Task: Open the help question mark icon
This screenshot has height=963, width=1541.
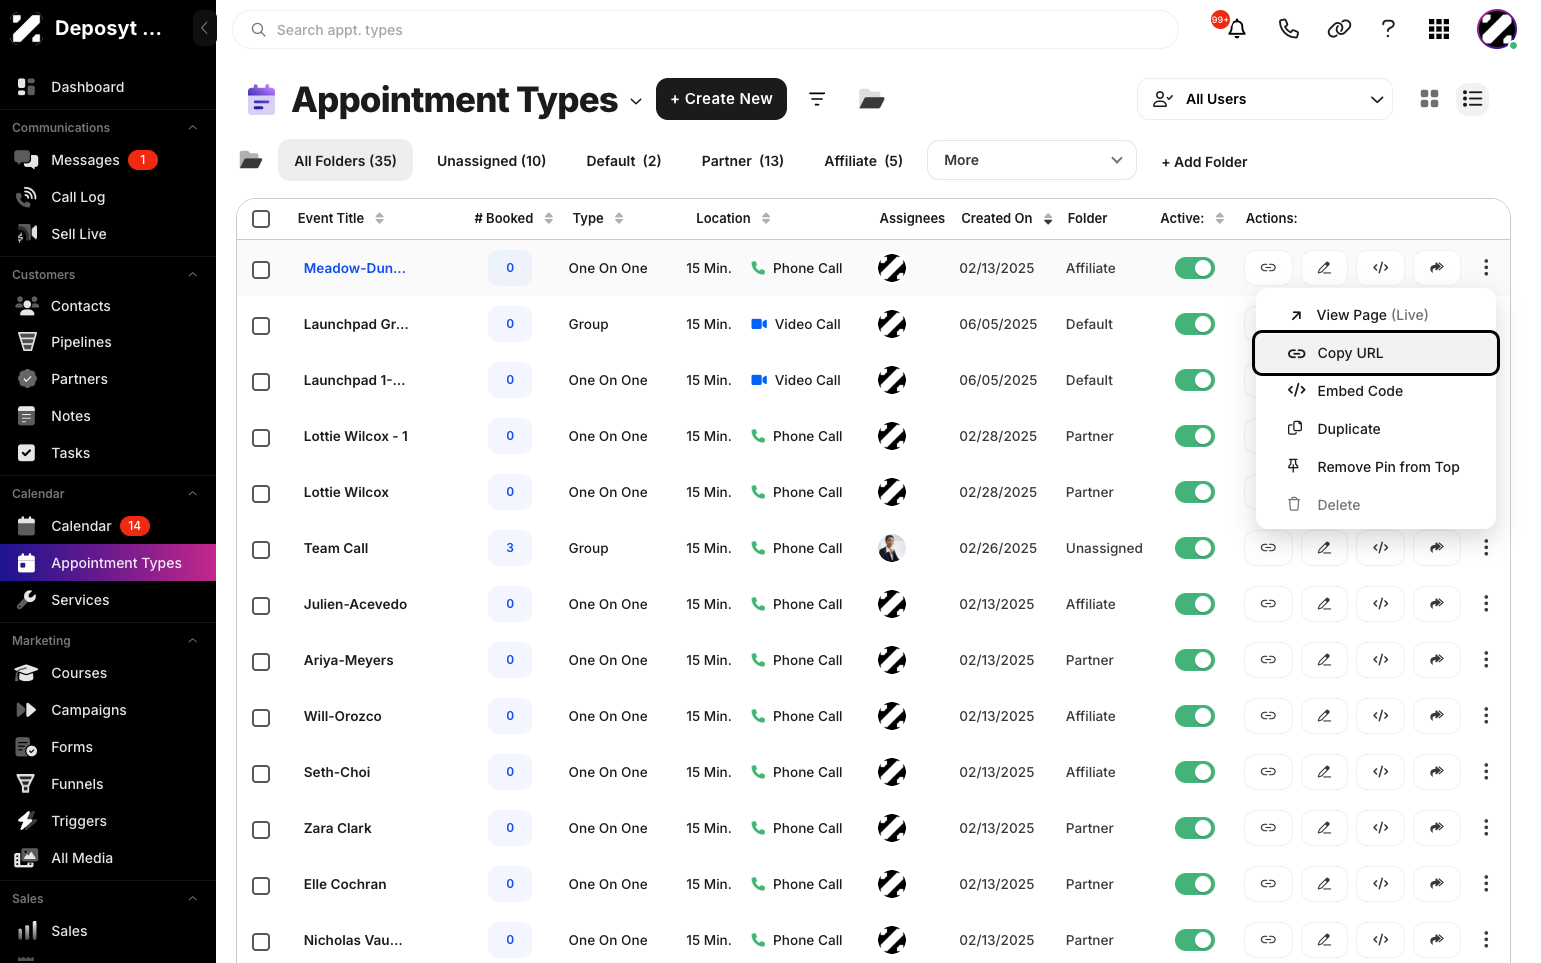Action: [x=1388, y=29]
